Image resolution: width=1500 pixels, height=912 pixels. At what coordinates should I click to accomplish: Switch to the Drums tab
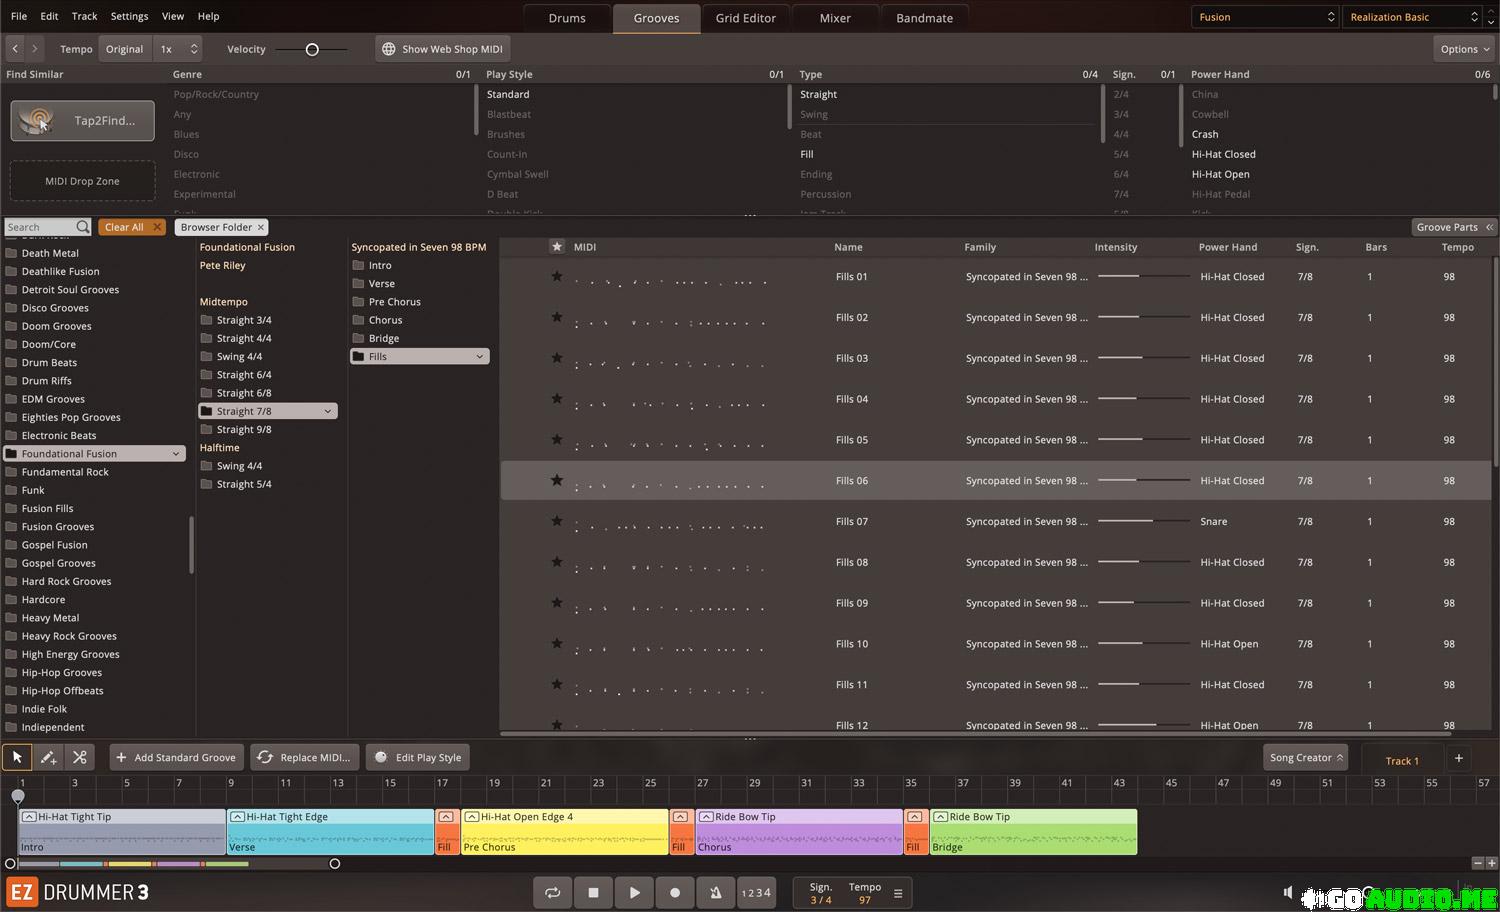[567, 18]
